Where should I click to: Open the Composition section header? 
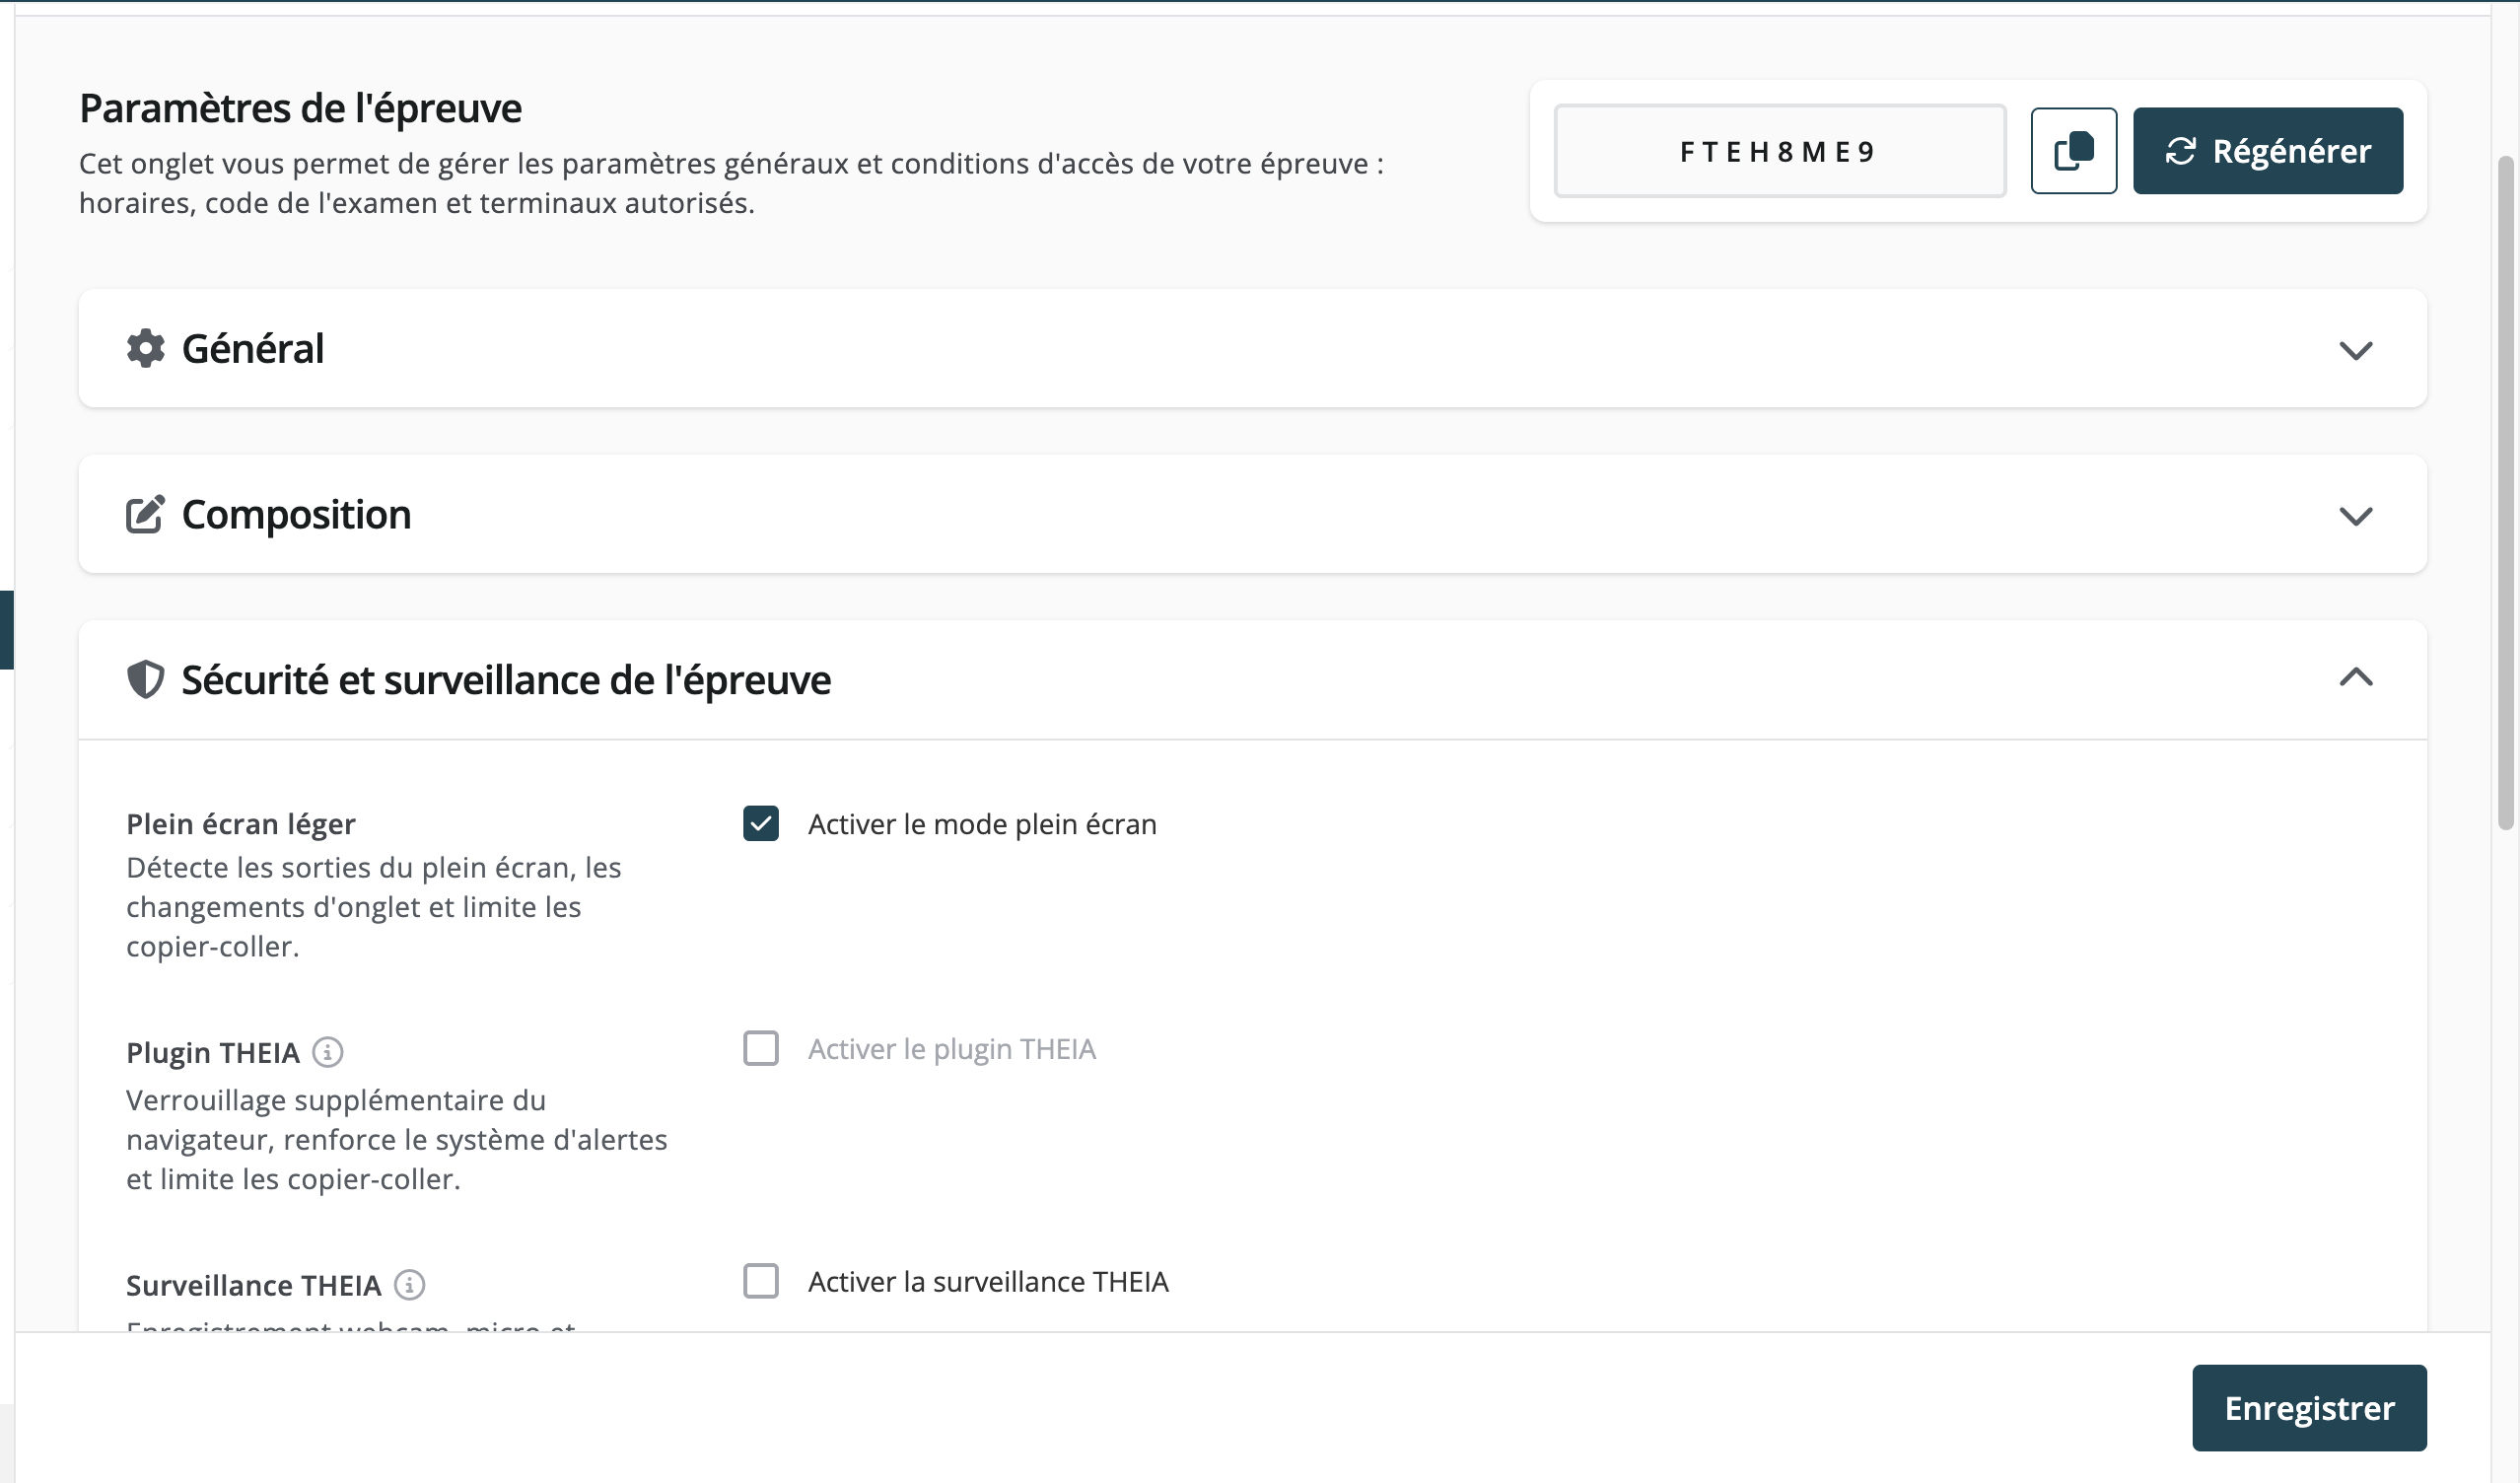(1252, 514)
